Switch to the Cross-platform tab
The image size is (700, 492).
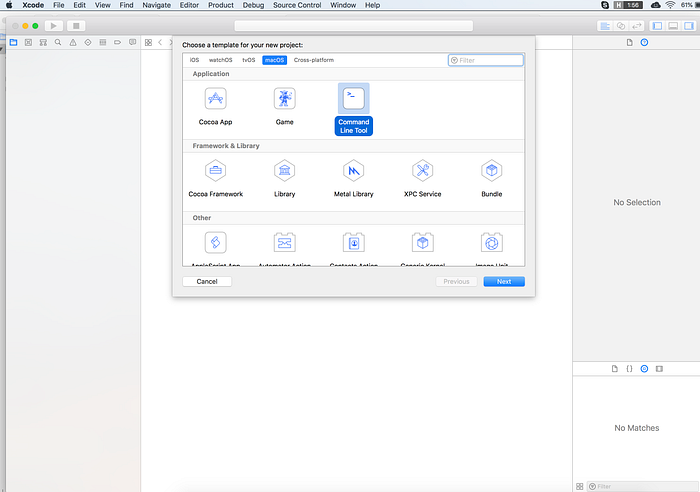tap(314, 60)
